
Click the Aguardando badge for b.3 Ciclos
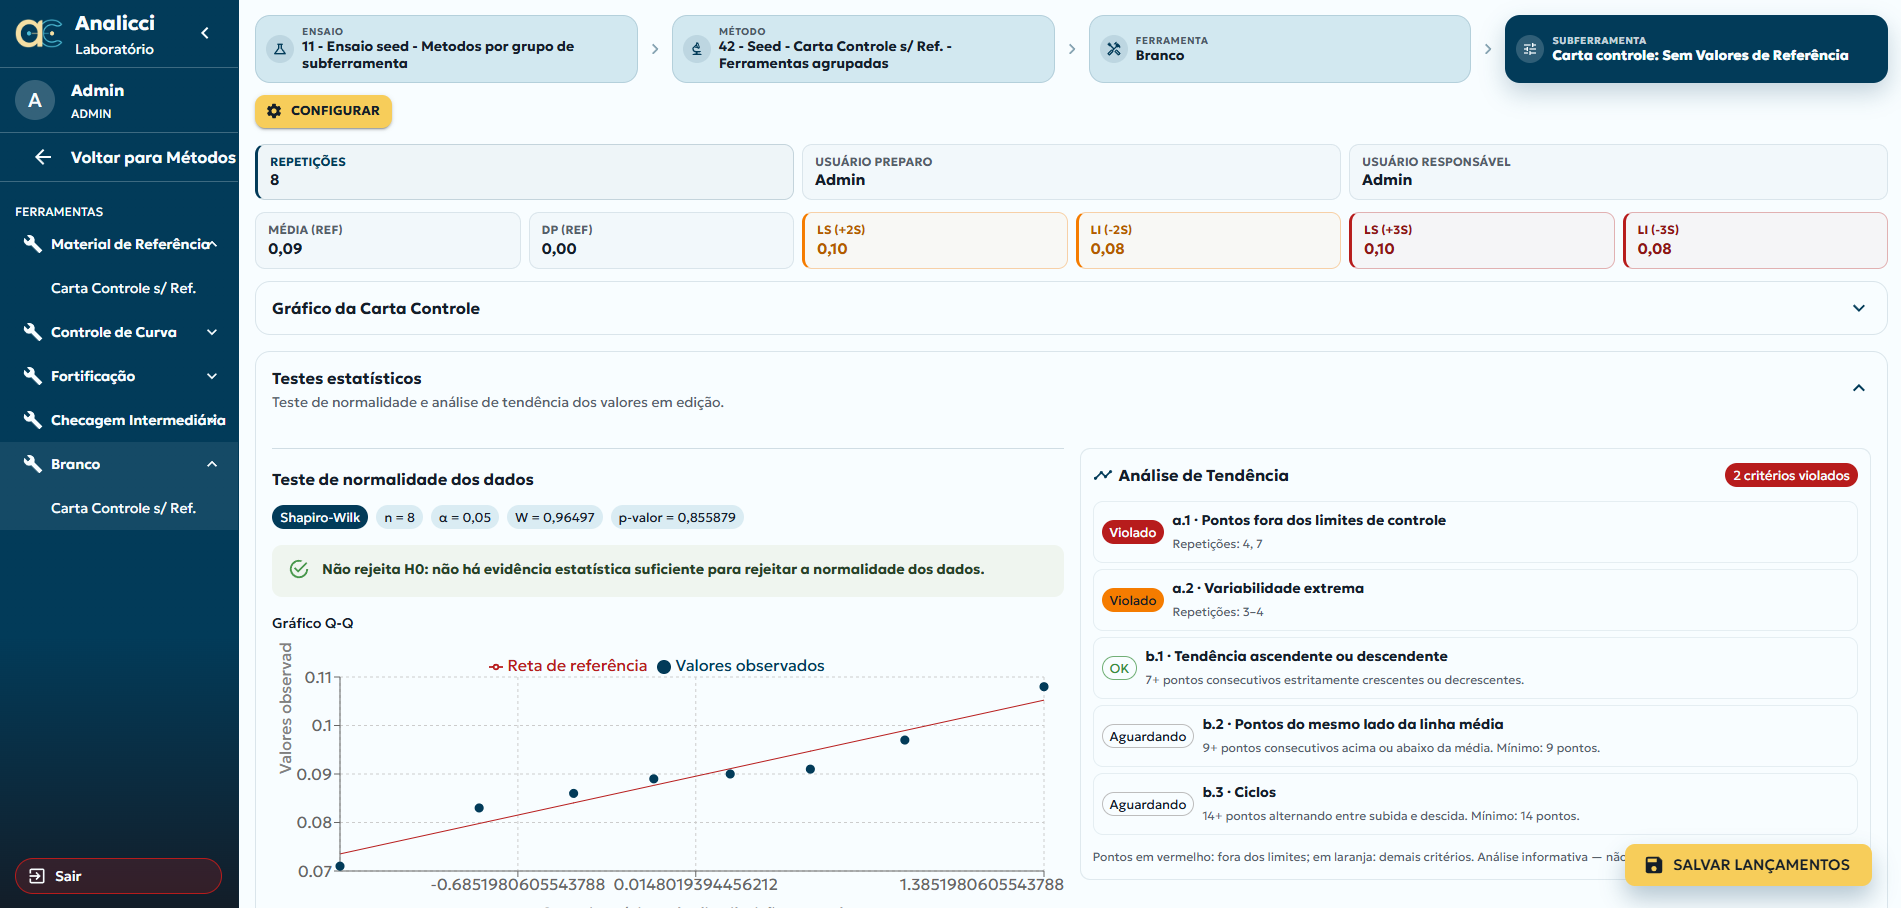click(x=1148, y=804)
